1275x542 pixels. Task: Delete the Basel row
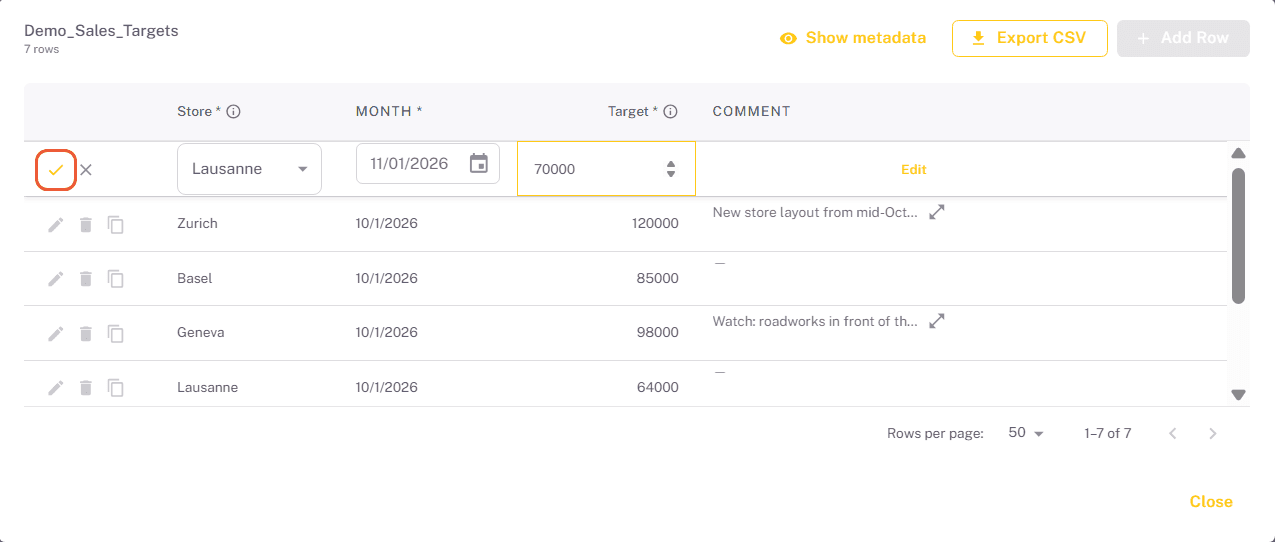click(86, 279)
